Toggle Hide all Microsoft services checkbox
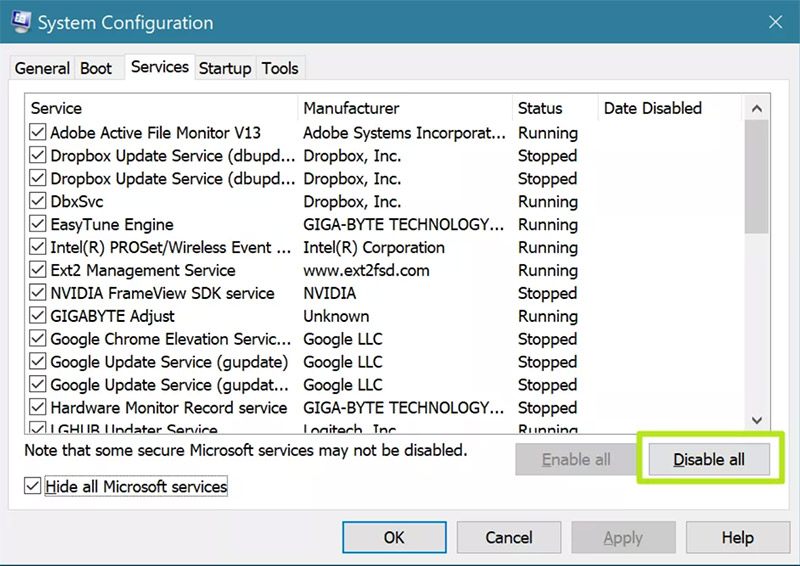The height and width of the screenshot is (566, 800). [32, 486]
